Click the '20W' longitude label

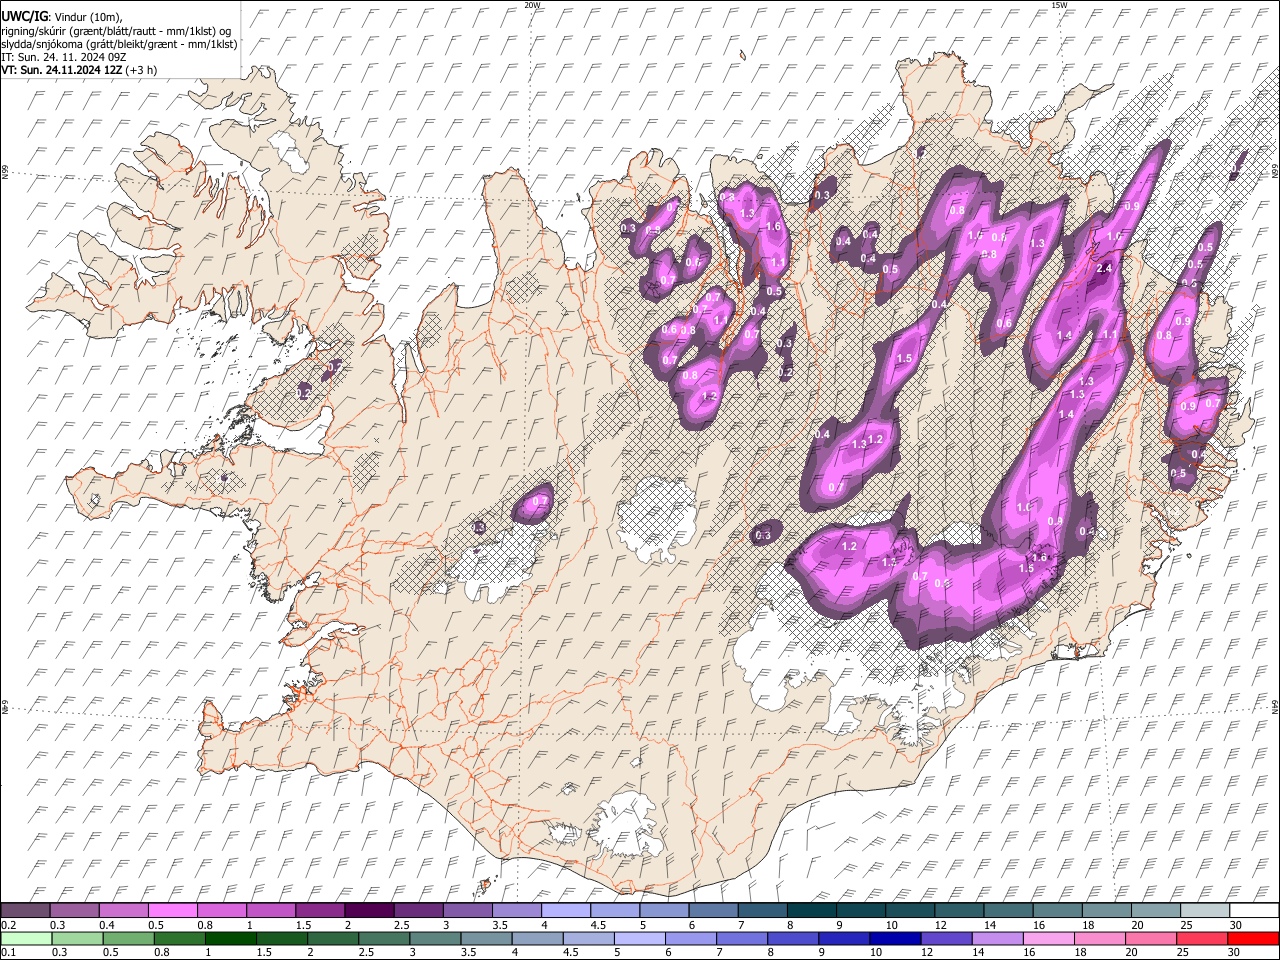click(x=532, y=5)
